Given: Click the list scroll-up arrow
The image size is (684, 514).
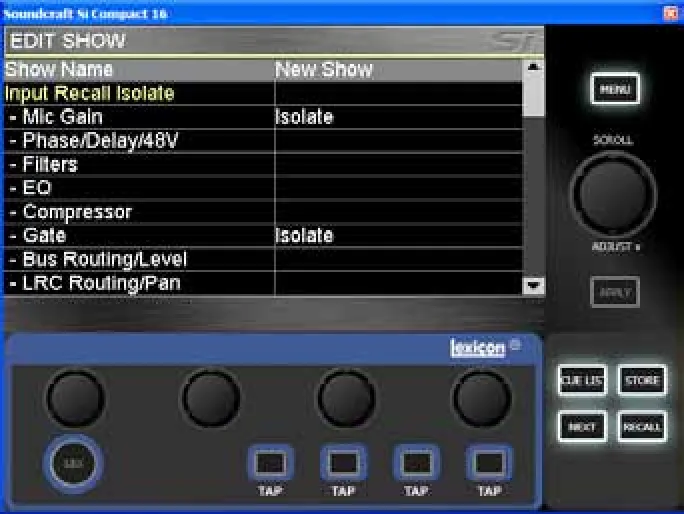Looking at the screenshot, I should (533, 67).
